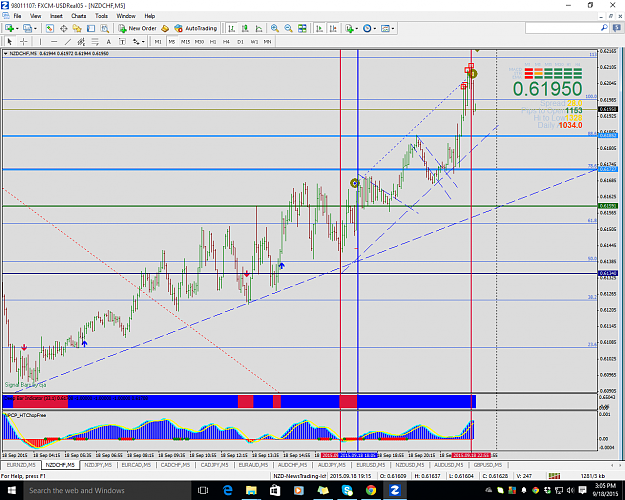
Task: Open the MetaEditor yellow book icon
Action: click(165, 28)
